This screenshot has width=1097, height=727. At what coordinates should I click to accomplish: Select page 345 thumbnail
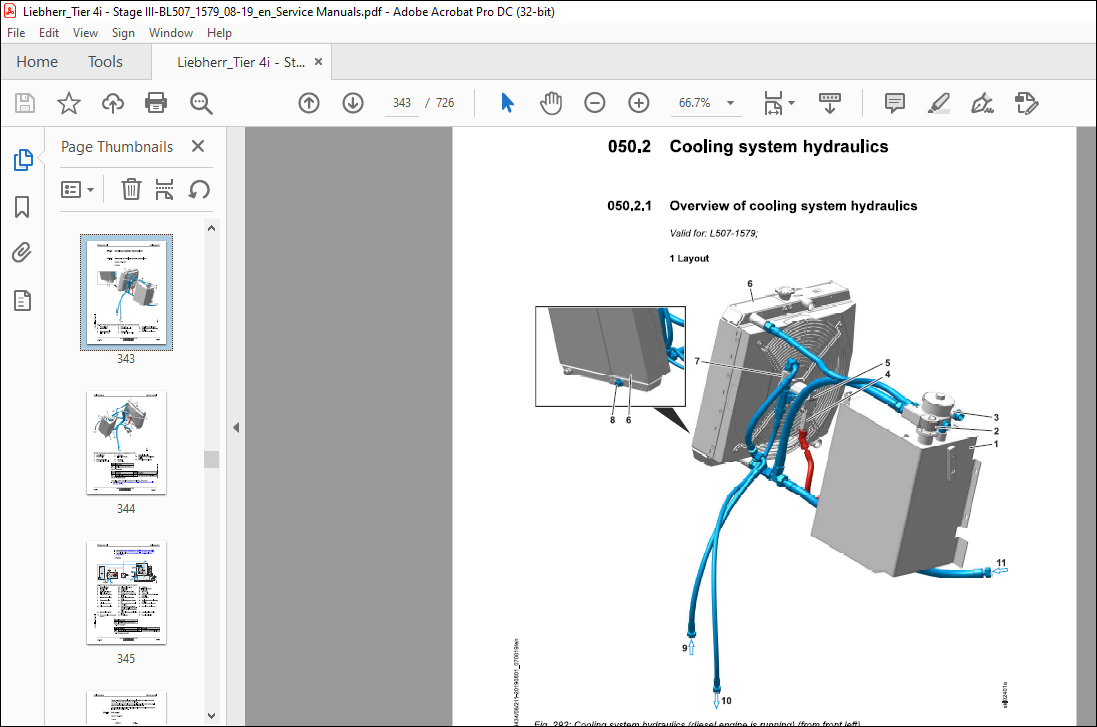126,593
